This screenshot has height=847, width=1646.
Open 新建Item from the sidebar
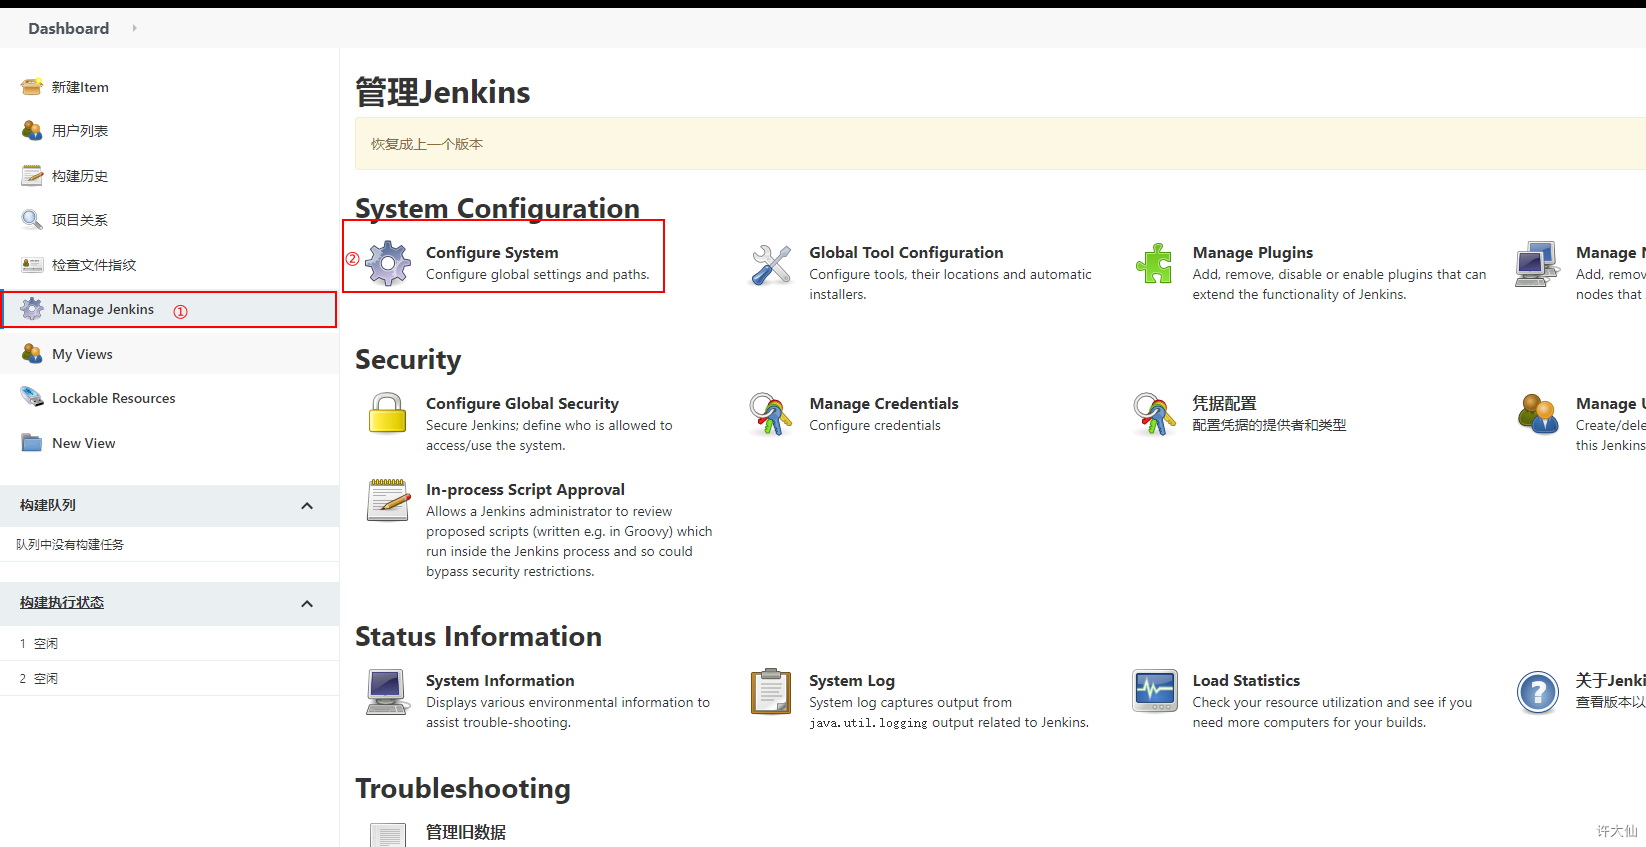tap(80, 87)
